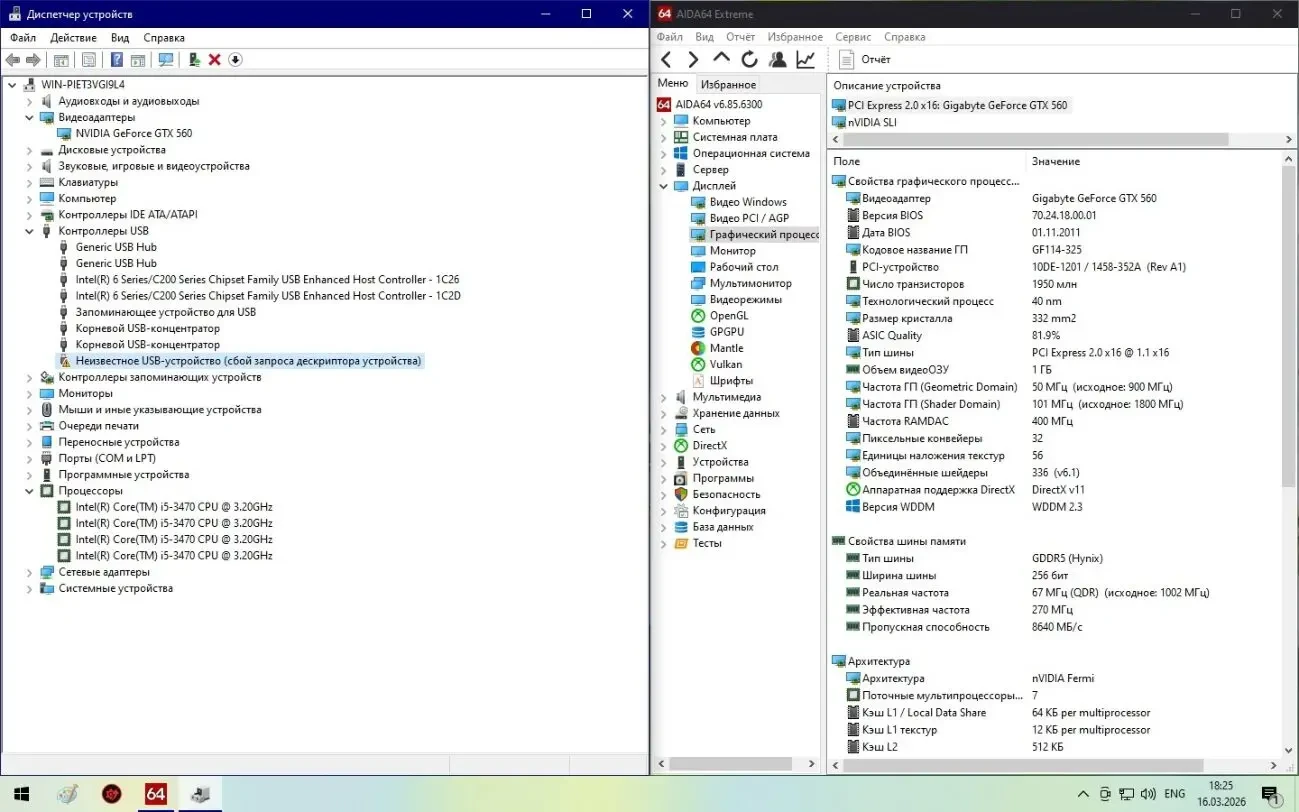Switch to the Избранное tab in AIDA64 sidebar
This screenshot has width=1299, height=812.
(728, 85)
